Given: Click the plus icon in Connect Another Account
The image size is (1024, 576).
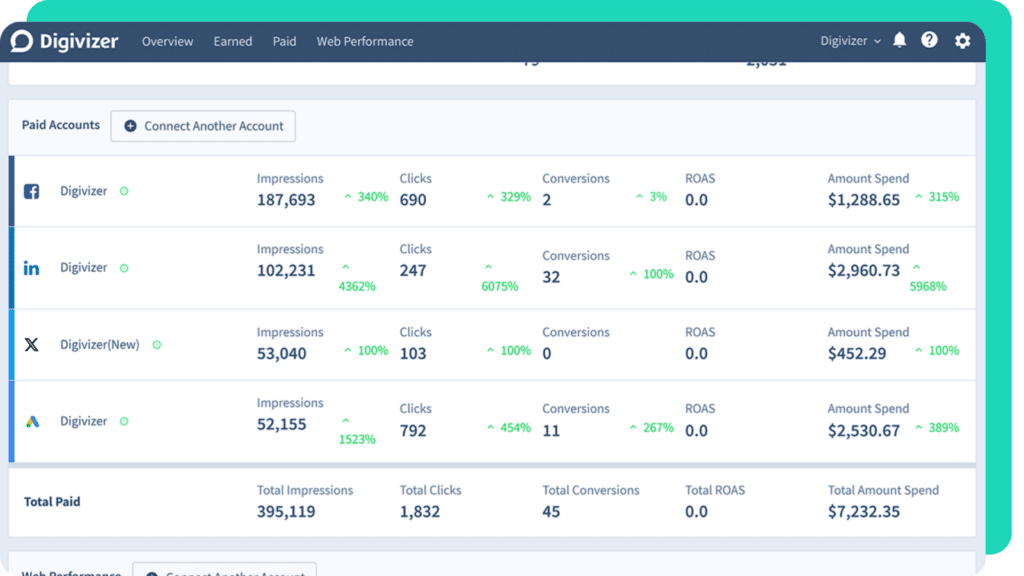Looking at the screenshot, I should [x=130, y=126].
